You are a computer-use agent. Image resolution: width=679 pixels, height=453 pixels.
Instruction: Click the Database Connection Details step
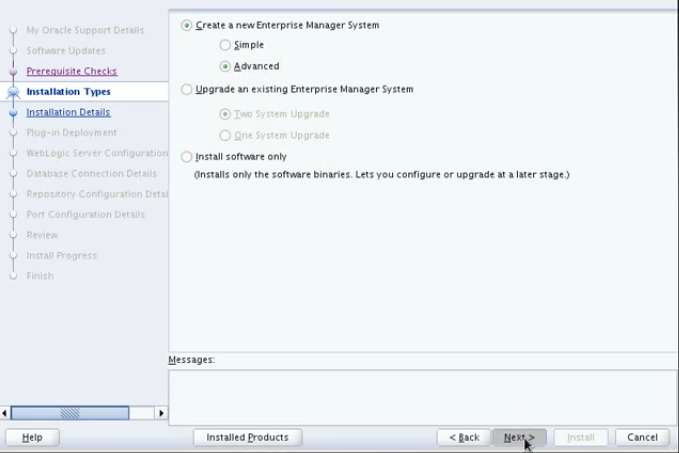[91, 174]
